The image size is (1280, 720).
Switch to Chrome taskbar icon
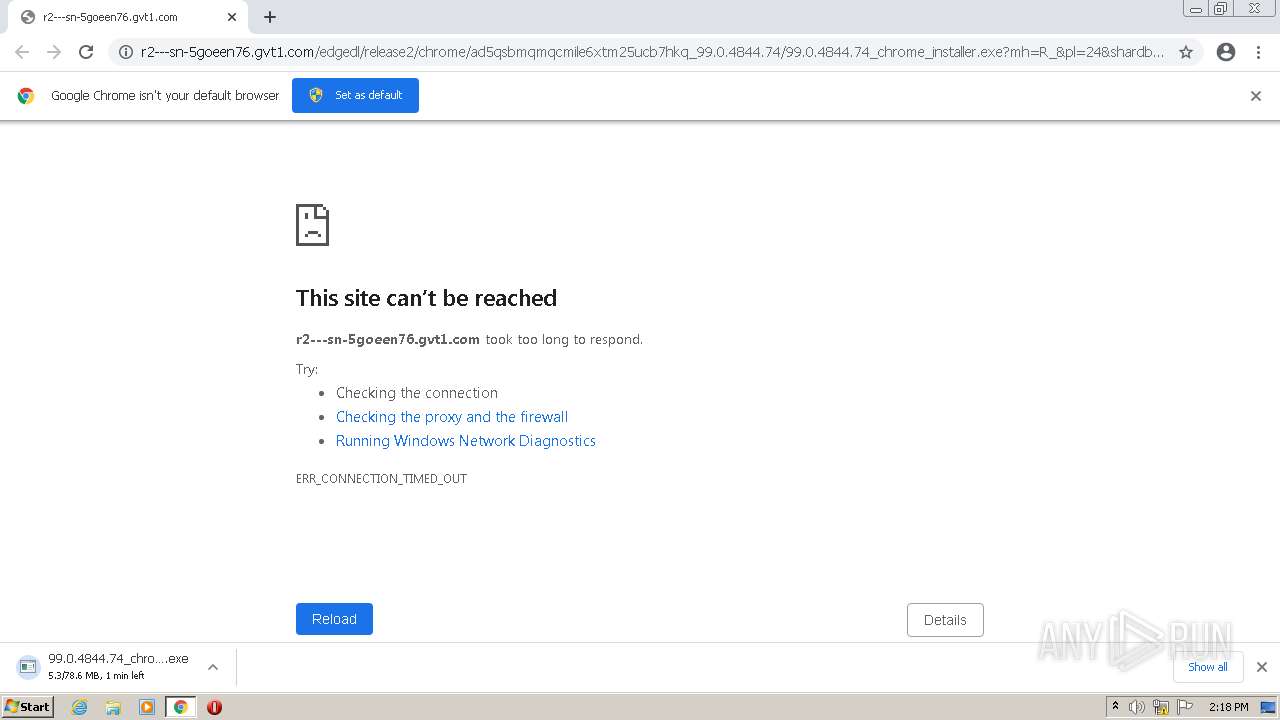pyautogui.click(x=181, y=707)
